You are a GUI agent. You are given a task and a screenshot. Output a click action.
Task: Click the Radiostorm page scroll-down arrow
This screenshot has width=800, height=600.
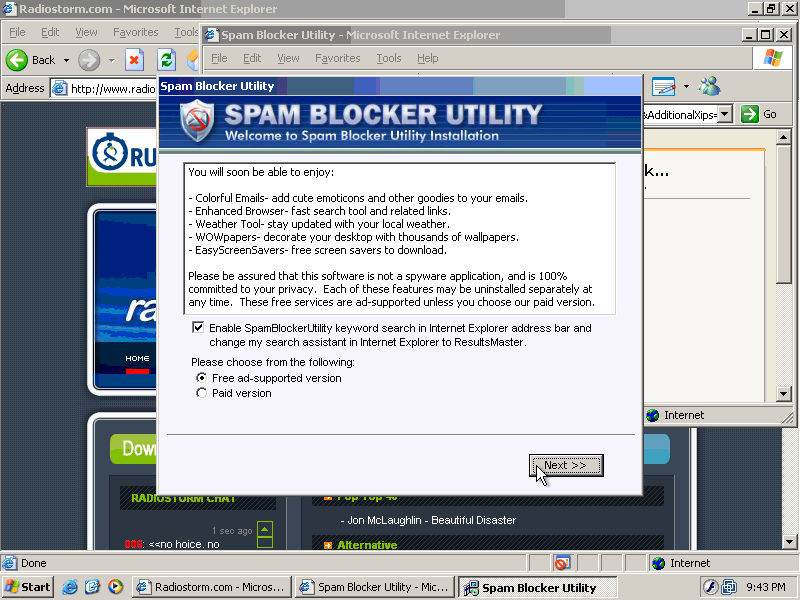789,541
